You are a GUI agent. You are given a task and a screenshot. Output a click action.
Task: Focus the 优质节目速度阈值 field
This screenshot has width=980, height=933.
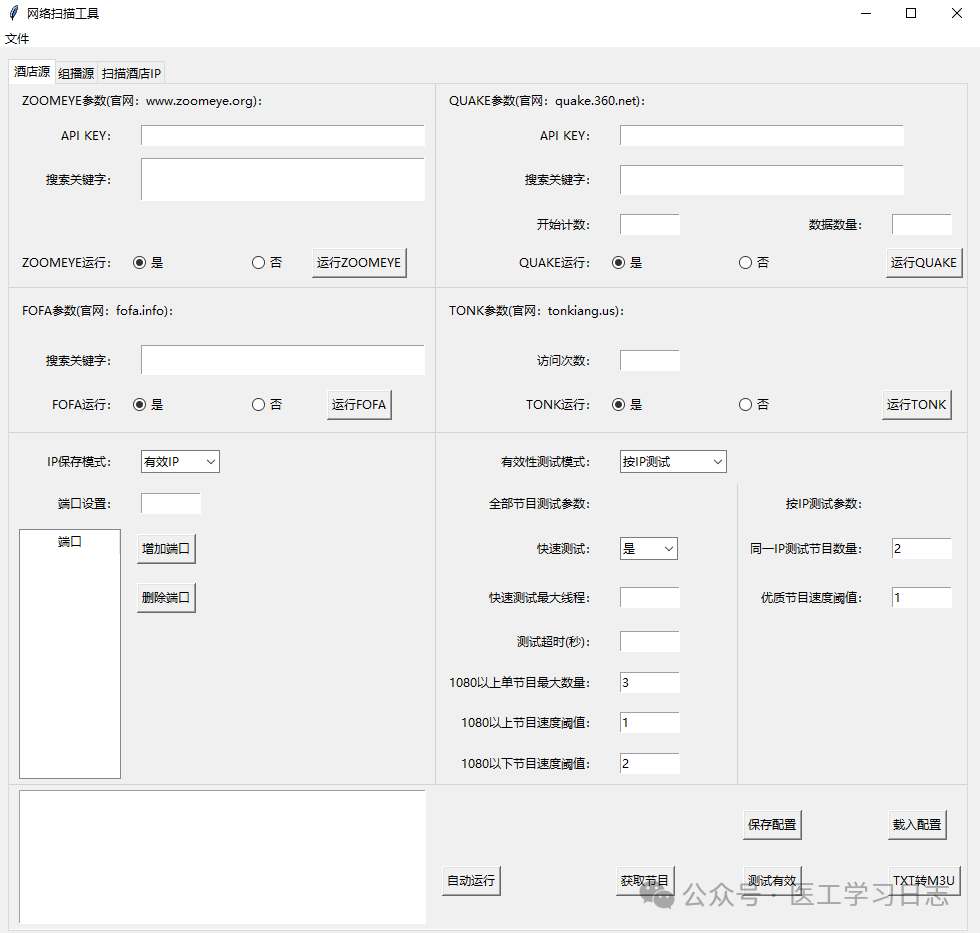click(922, 597)
